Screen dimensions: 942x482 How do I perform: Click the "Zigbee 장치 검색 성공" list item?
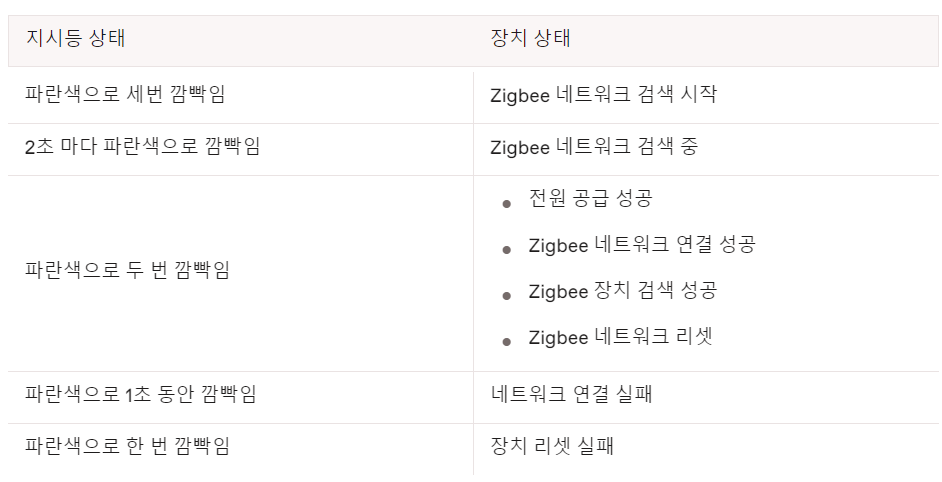click(622, 290)
